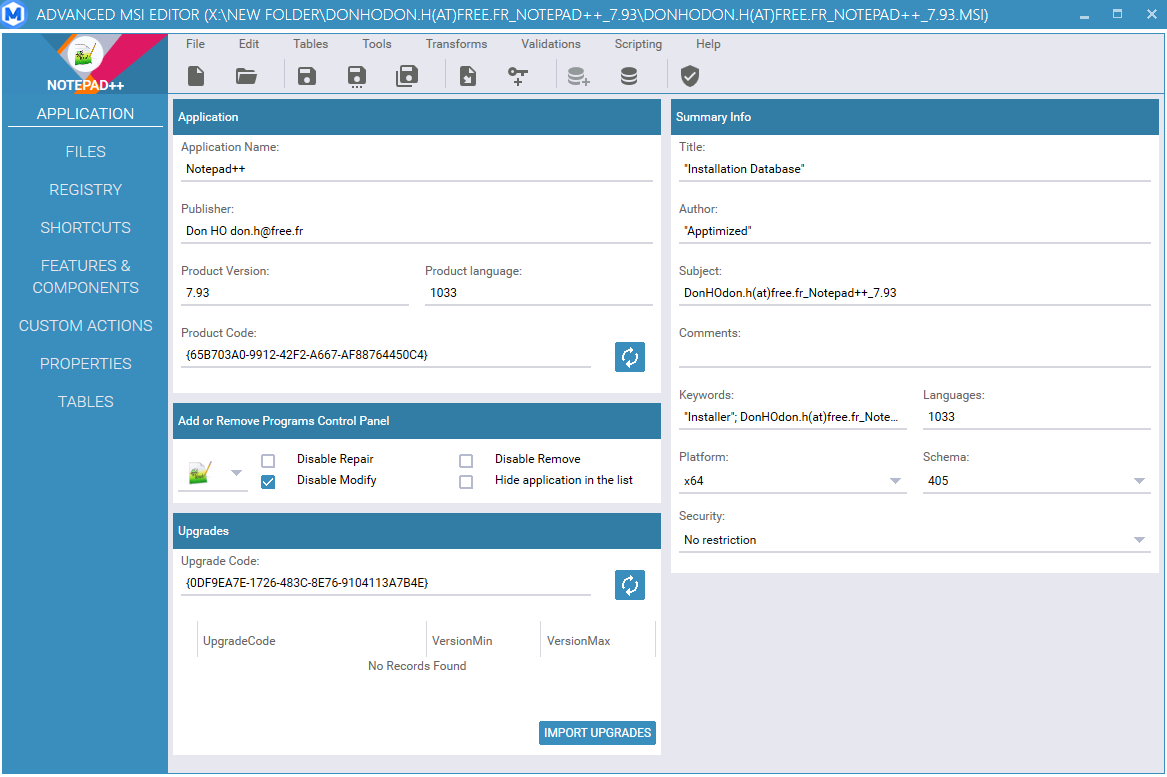Tick Hide application in the list
This screenshot has width=1167, height=777.
tap(466, 482)
